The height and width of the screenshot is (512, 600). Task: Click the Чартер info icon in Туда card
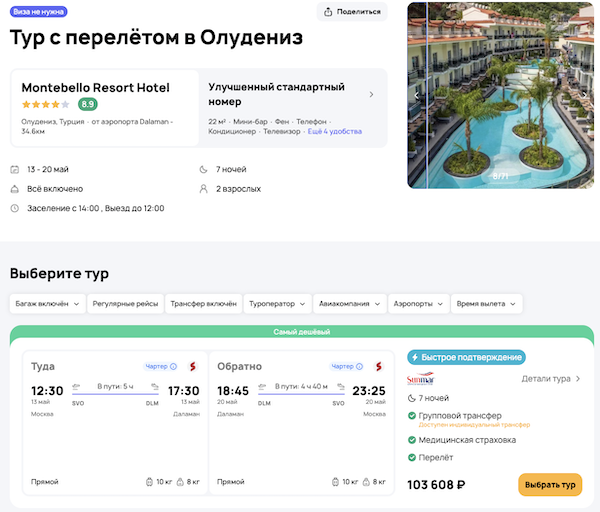coord(174,366)
